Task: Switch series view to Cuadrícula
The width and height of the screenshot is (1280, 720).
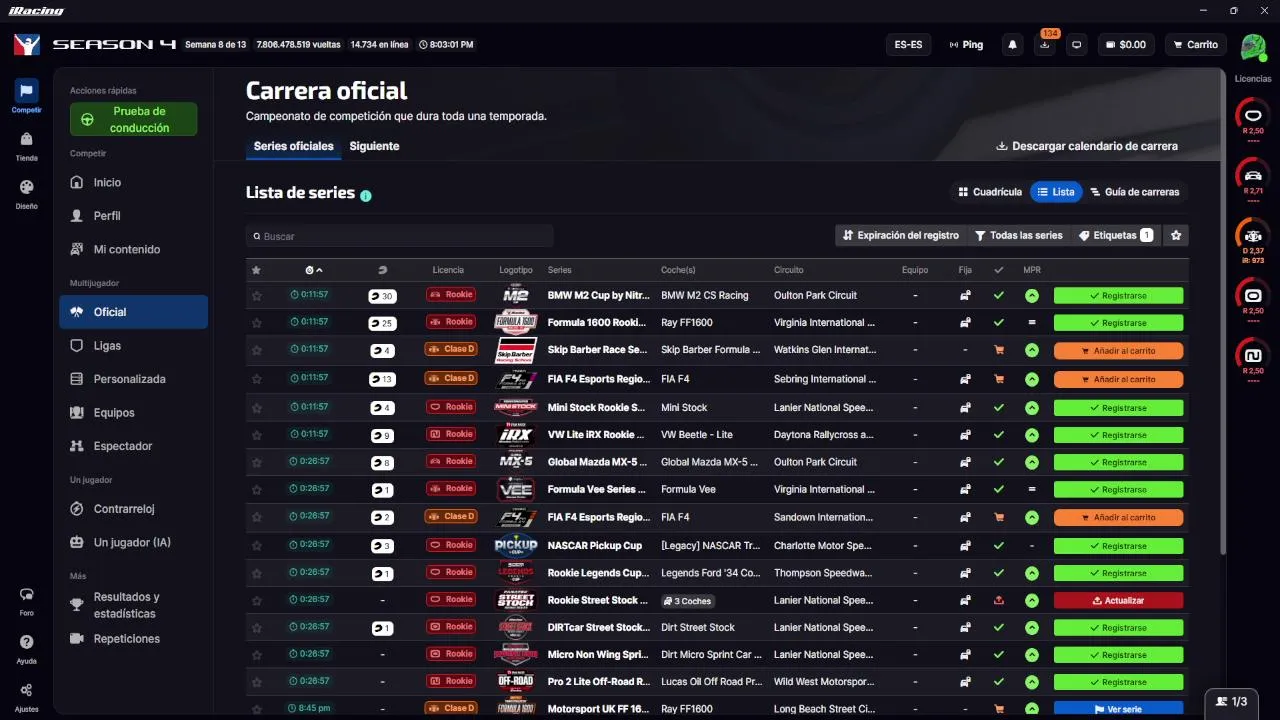Action: [x=990, y=192]
